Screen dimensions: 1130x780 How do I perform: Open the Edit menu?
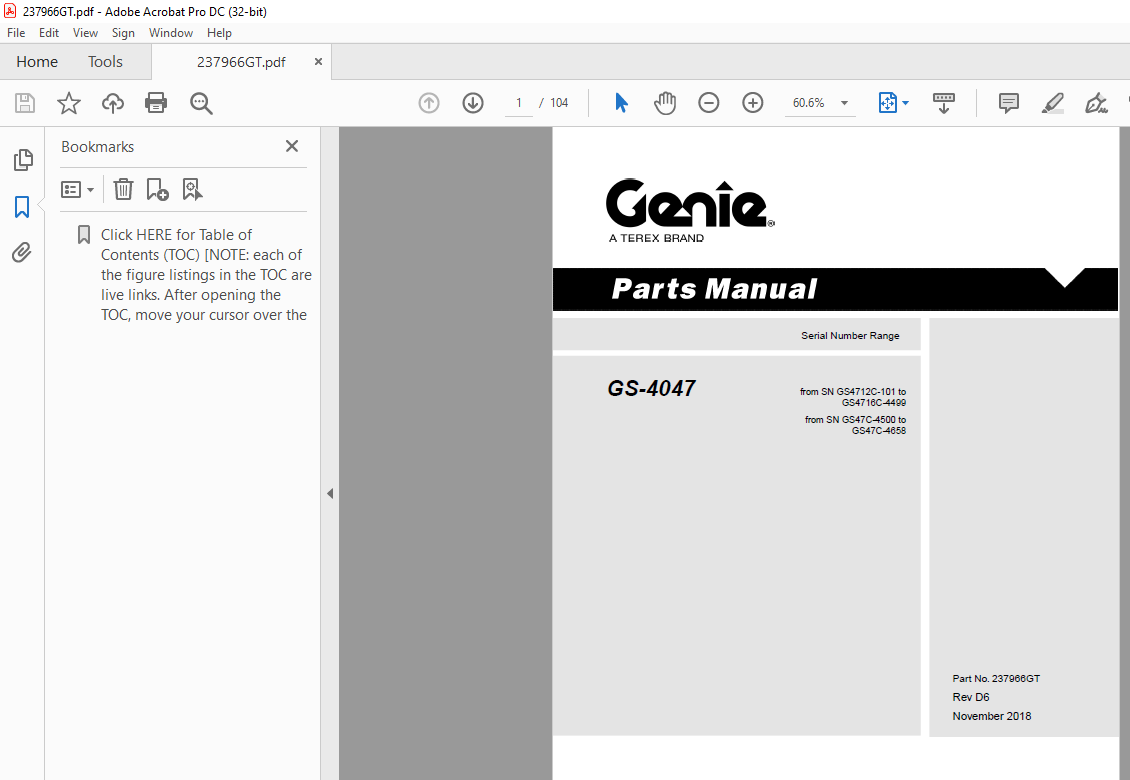tap(49, 32)
